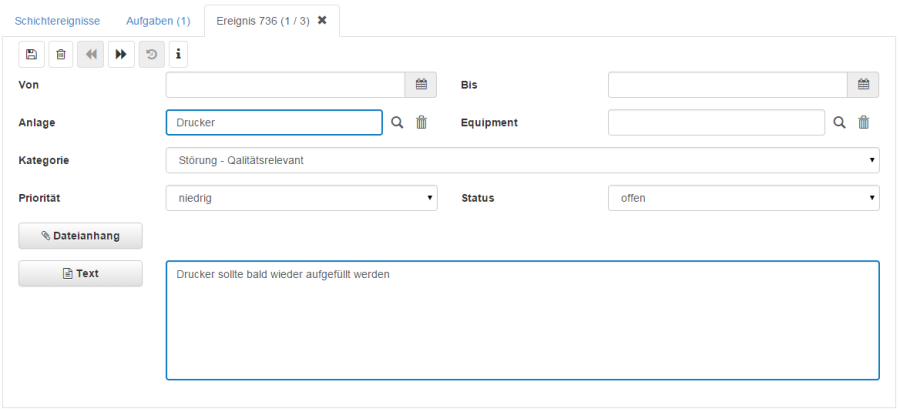Screen dimensions: 900x412
Task: Close the Ereignis 736 tab
Action: [x=322, y=20]
